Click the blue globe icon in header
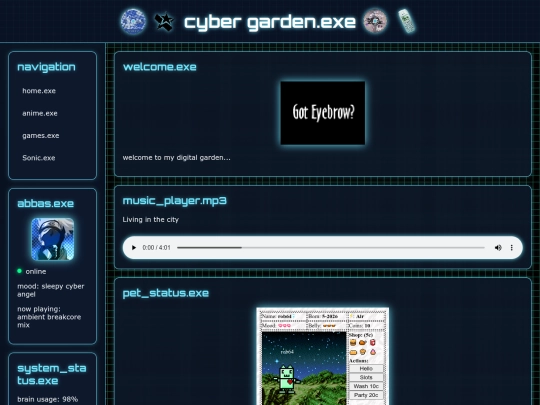This screenshot has height=405, width=540. [x=133, y=21]
